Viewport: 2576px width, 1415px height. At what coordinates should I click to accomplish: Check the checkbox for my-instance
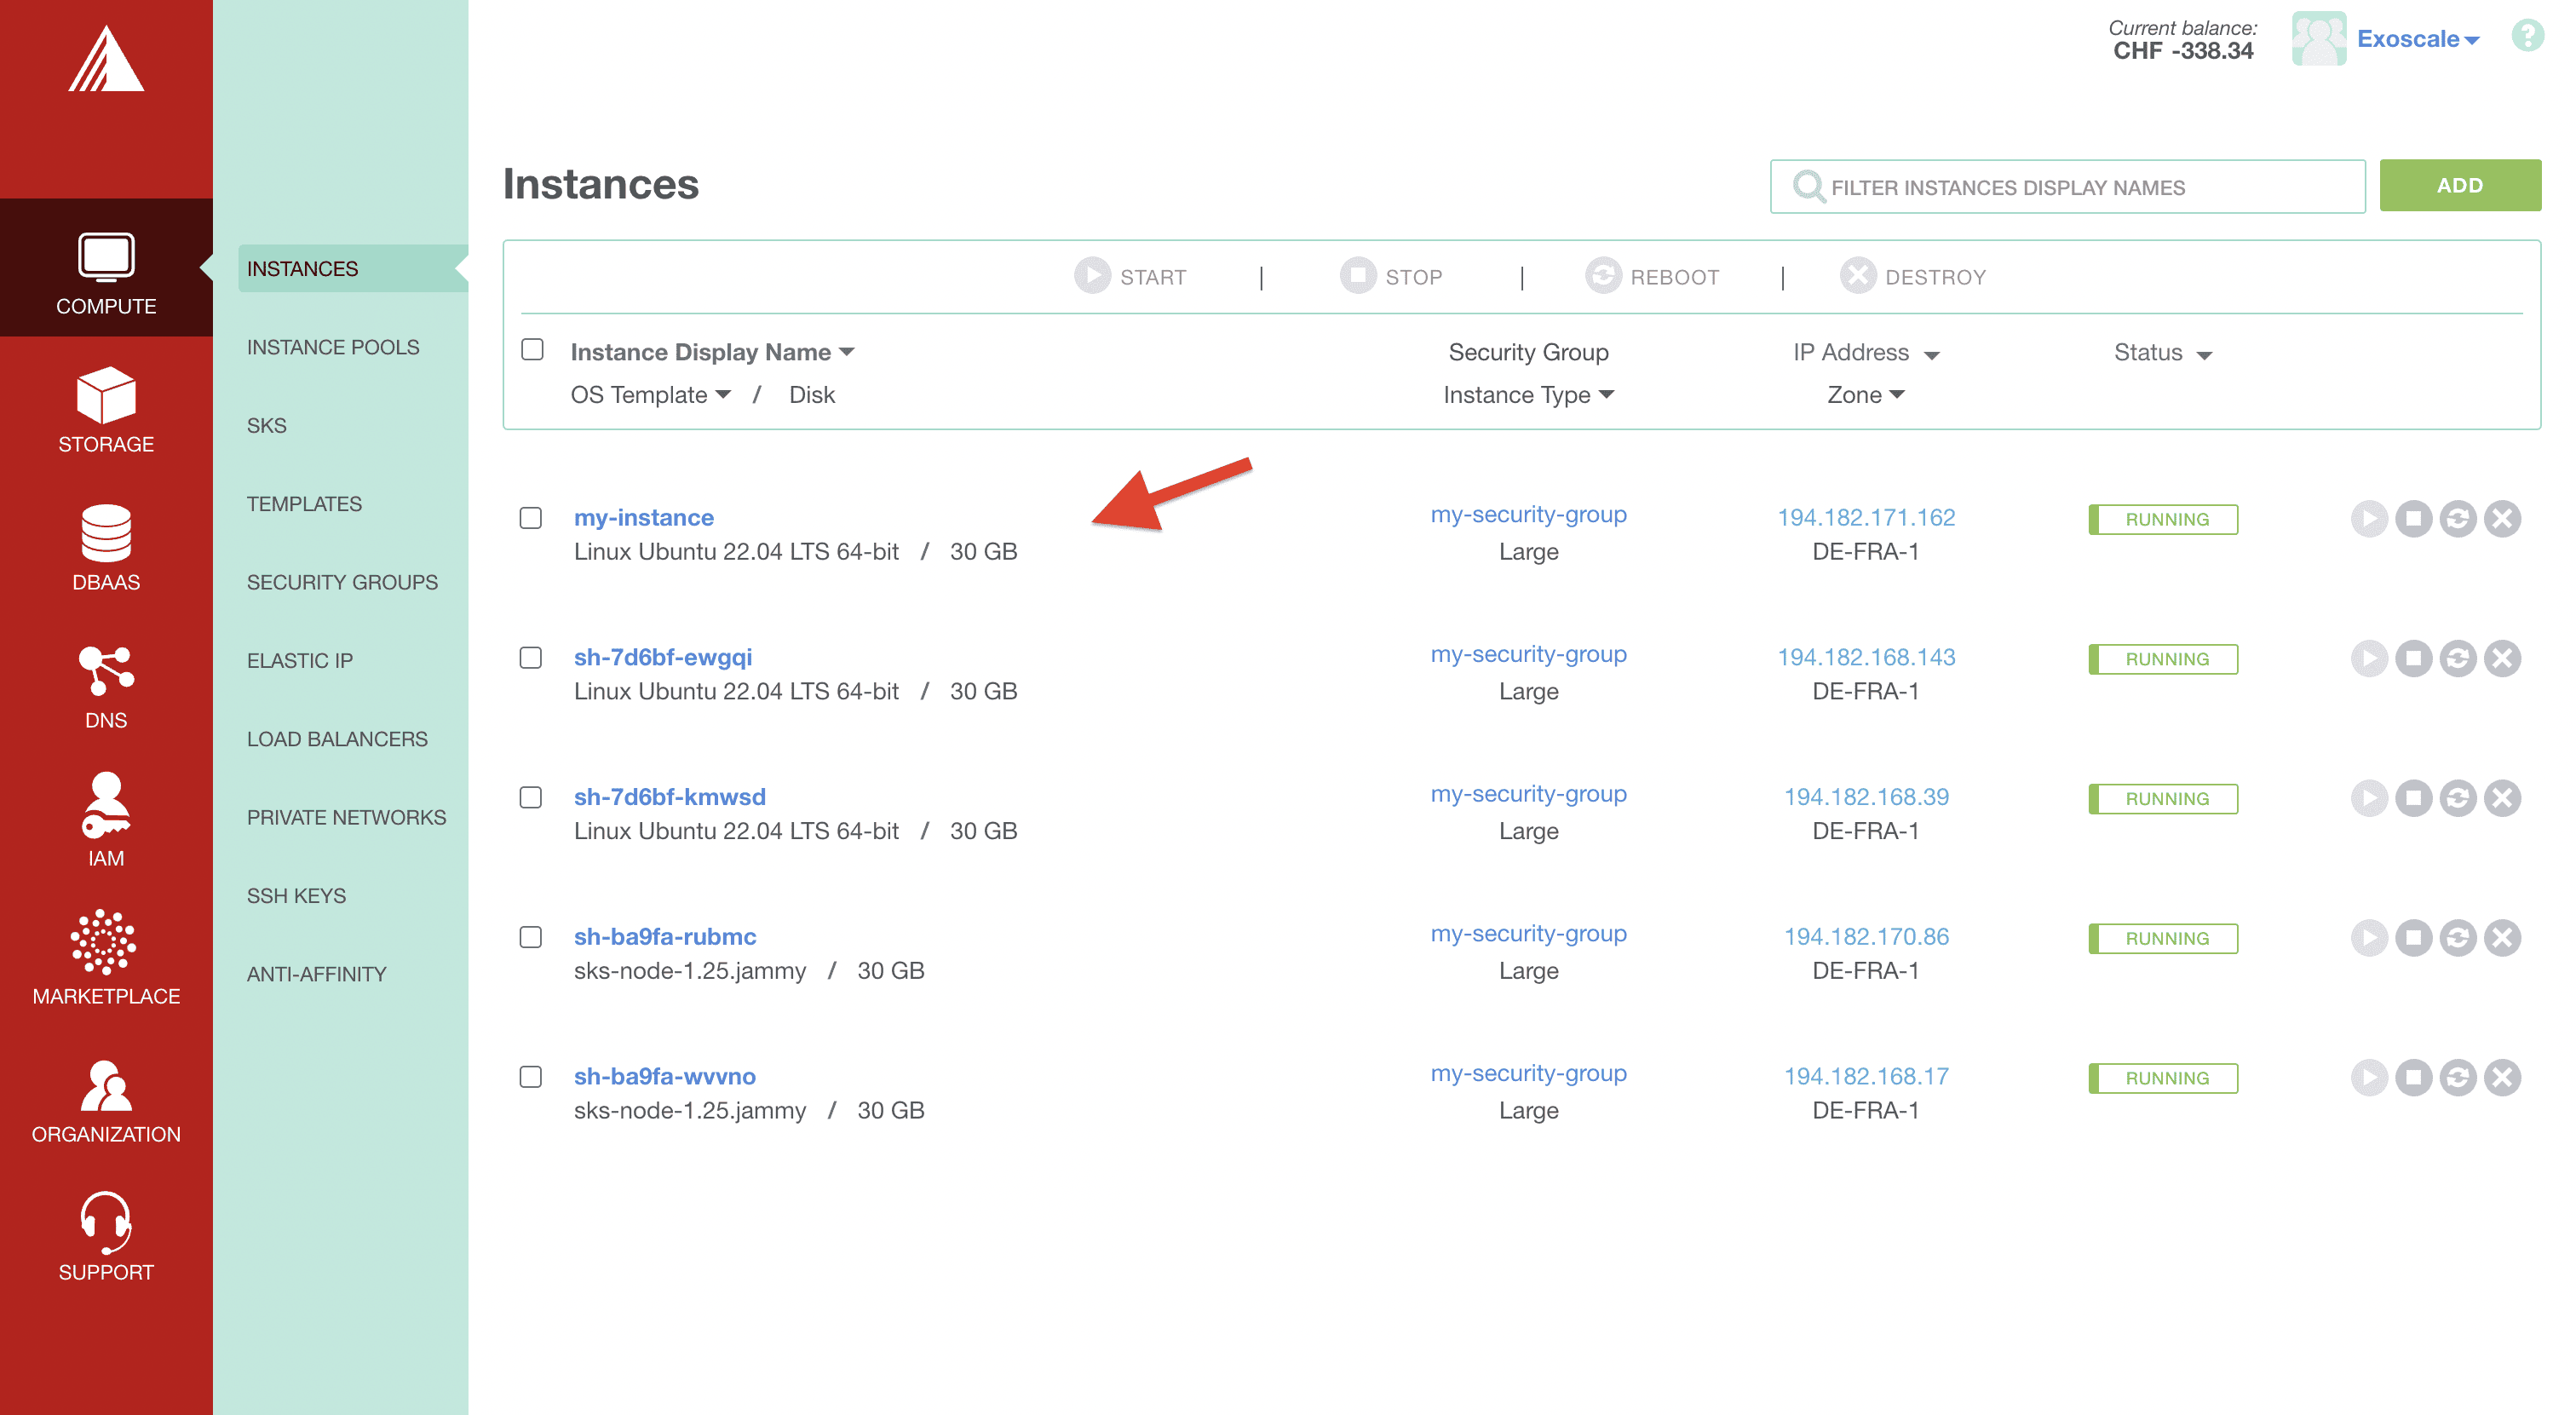(x=530, y=518)
